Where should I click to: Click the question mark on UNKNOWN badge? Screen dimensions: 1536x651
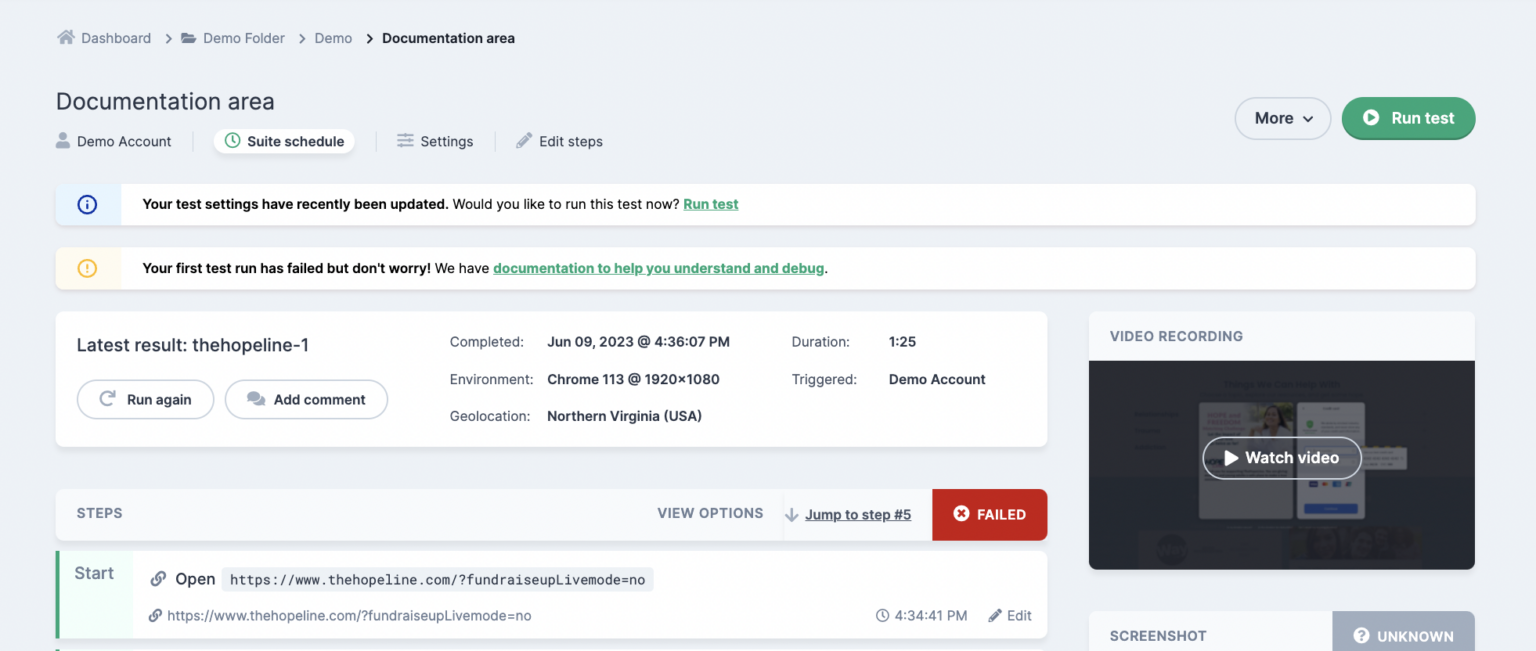pyautogui.click(x=1361, y=636)
